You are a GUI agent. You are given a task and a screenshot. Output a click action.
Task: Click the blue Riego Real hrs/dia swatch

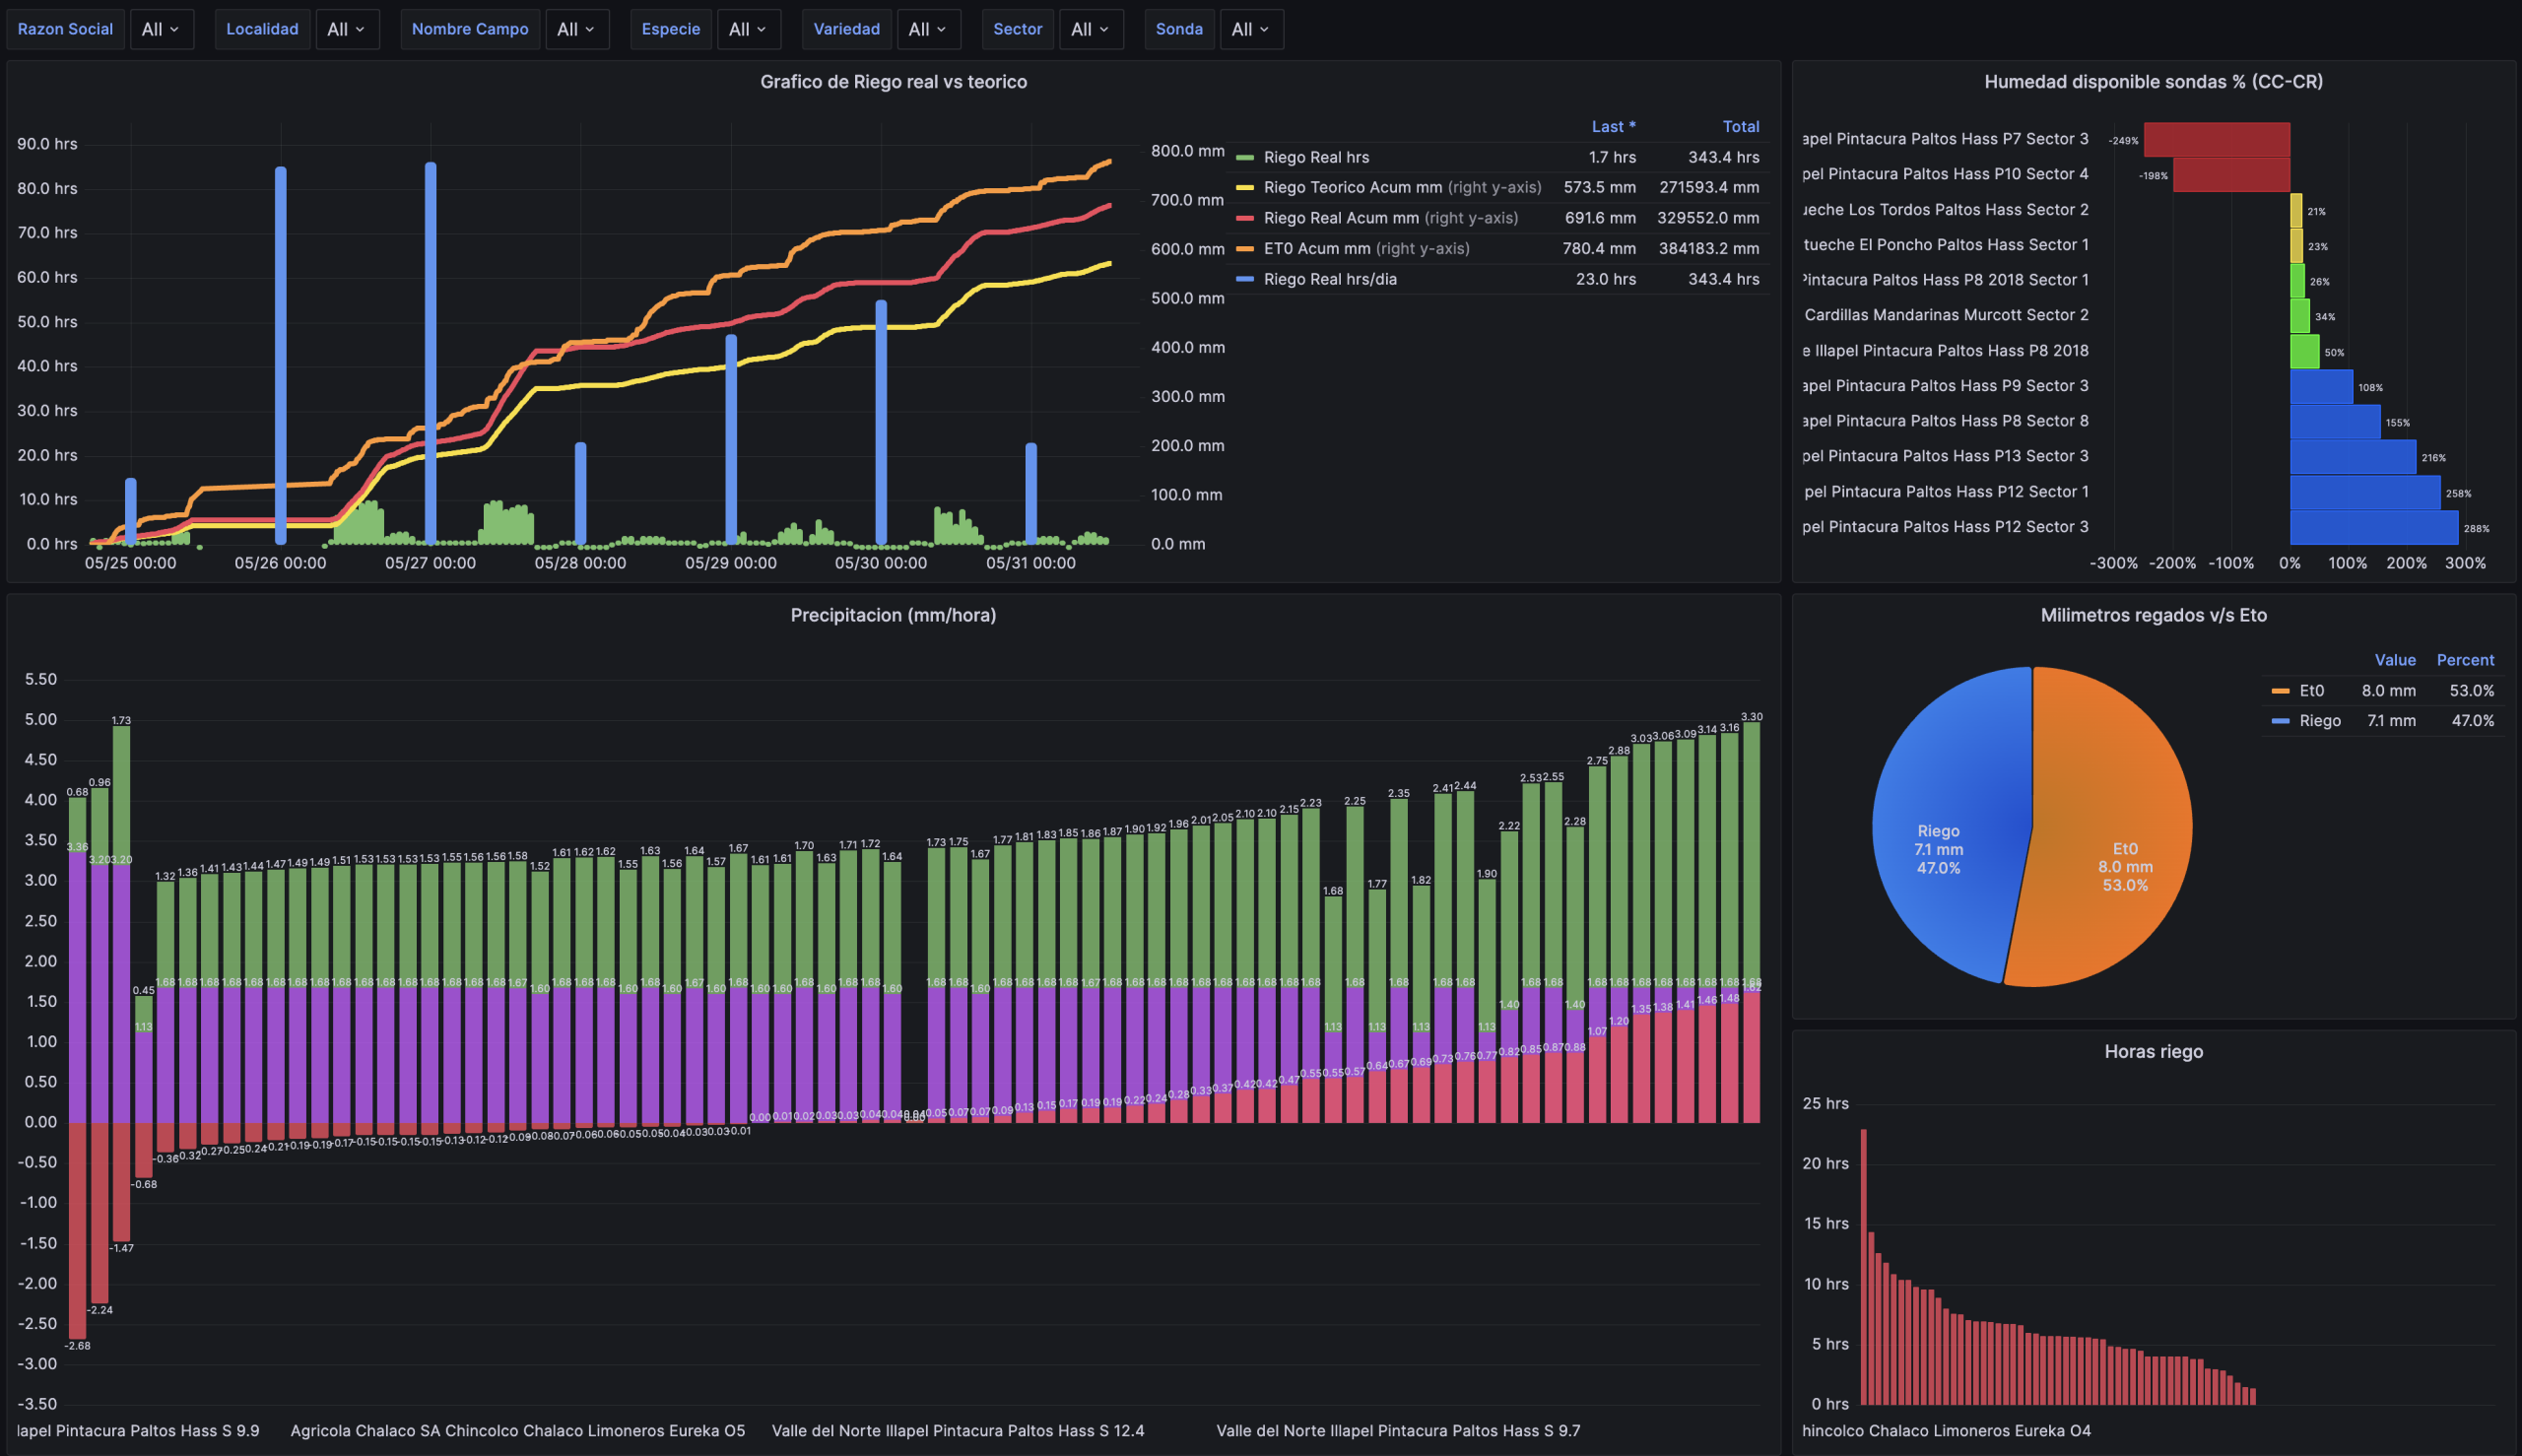pos(1245,279)
